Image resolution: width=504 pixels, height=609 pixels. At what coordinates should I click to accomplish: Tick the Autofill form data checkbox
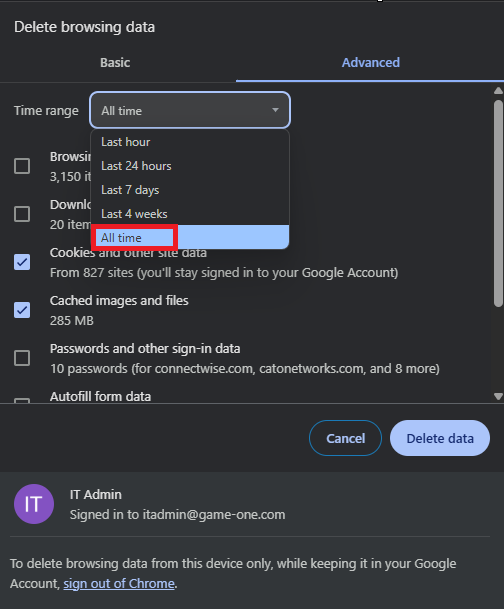[x=22, y=400]
